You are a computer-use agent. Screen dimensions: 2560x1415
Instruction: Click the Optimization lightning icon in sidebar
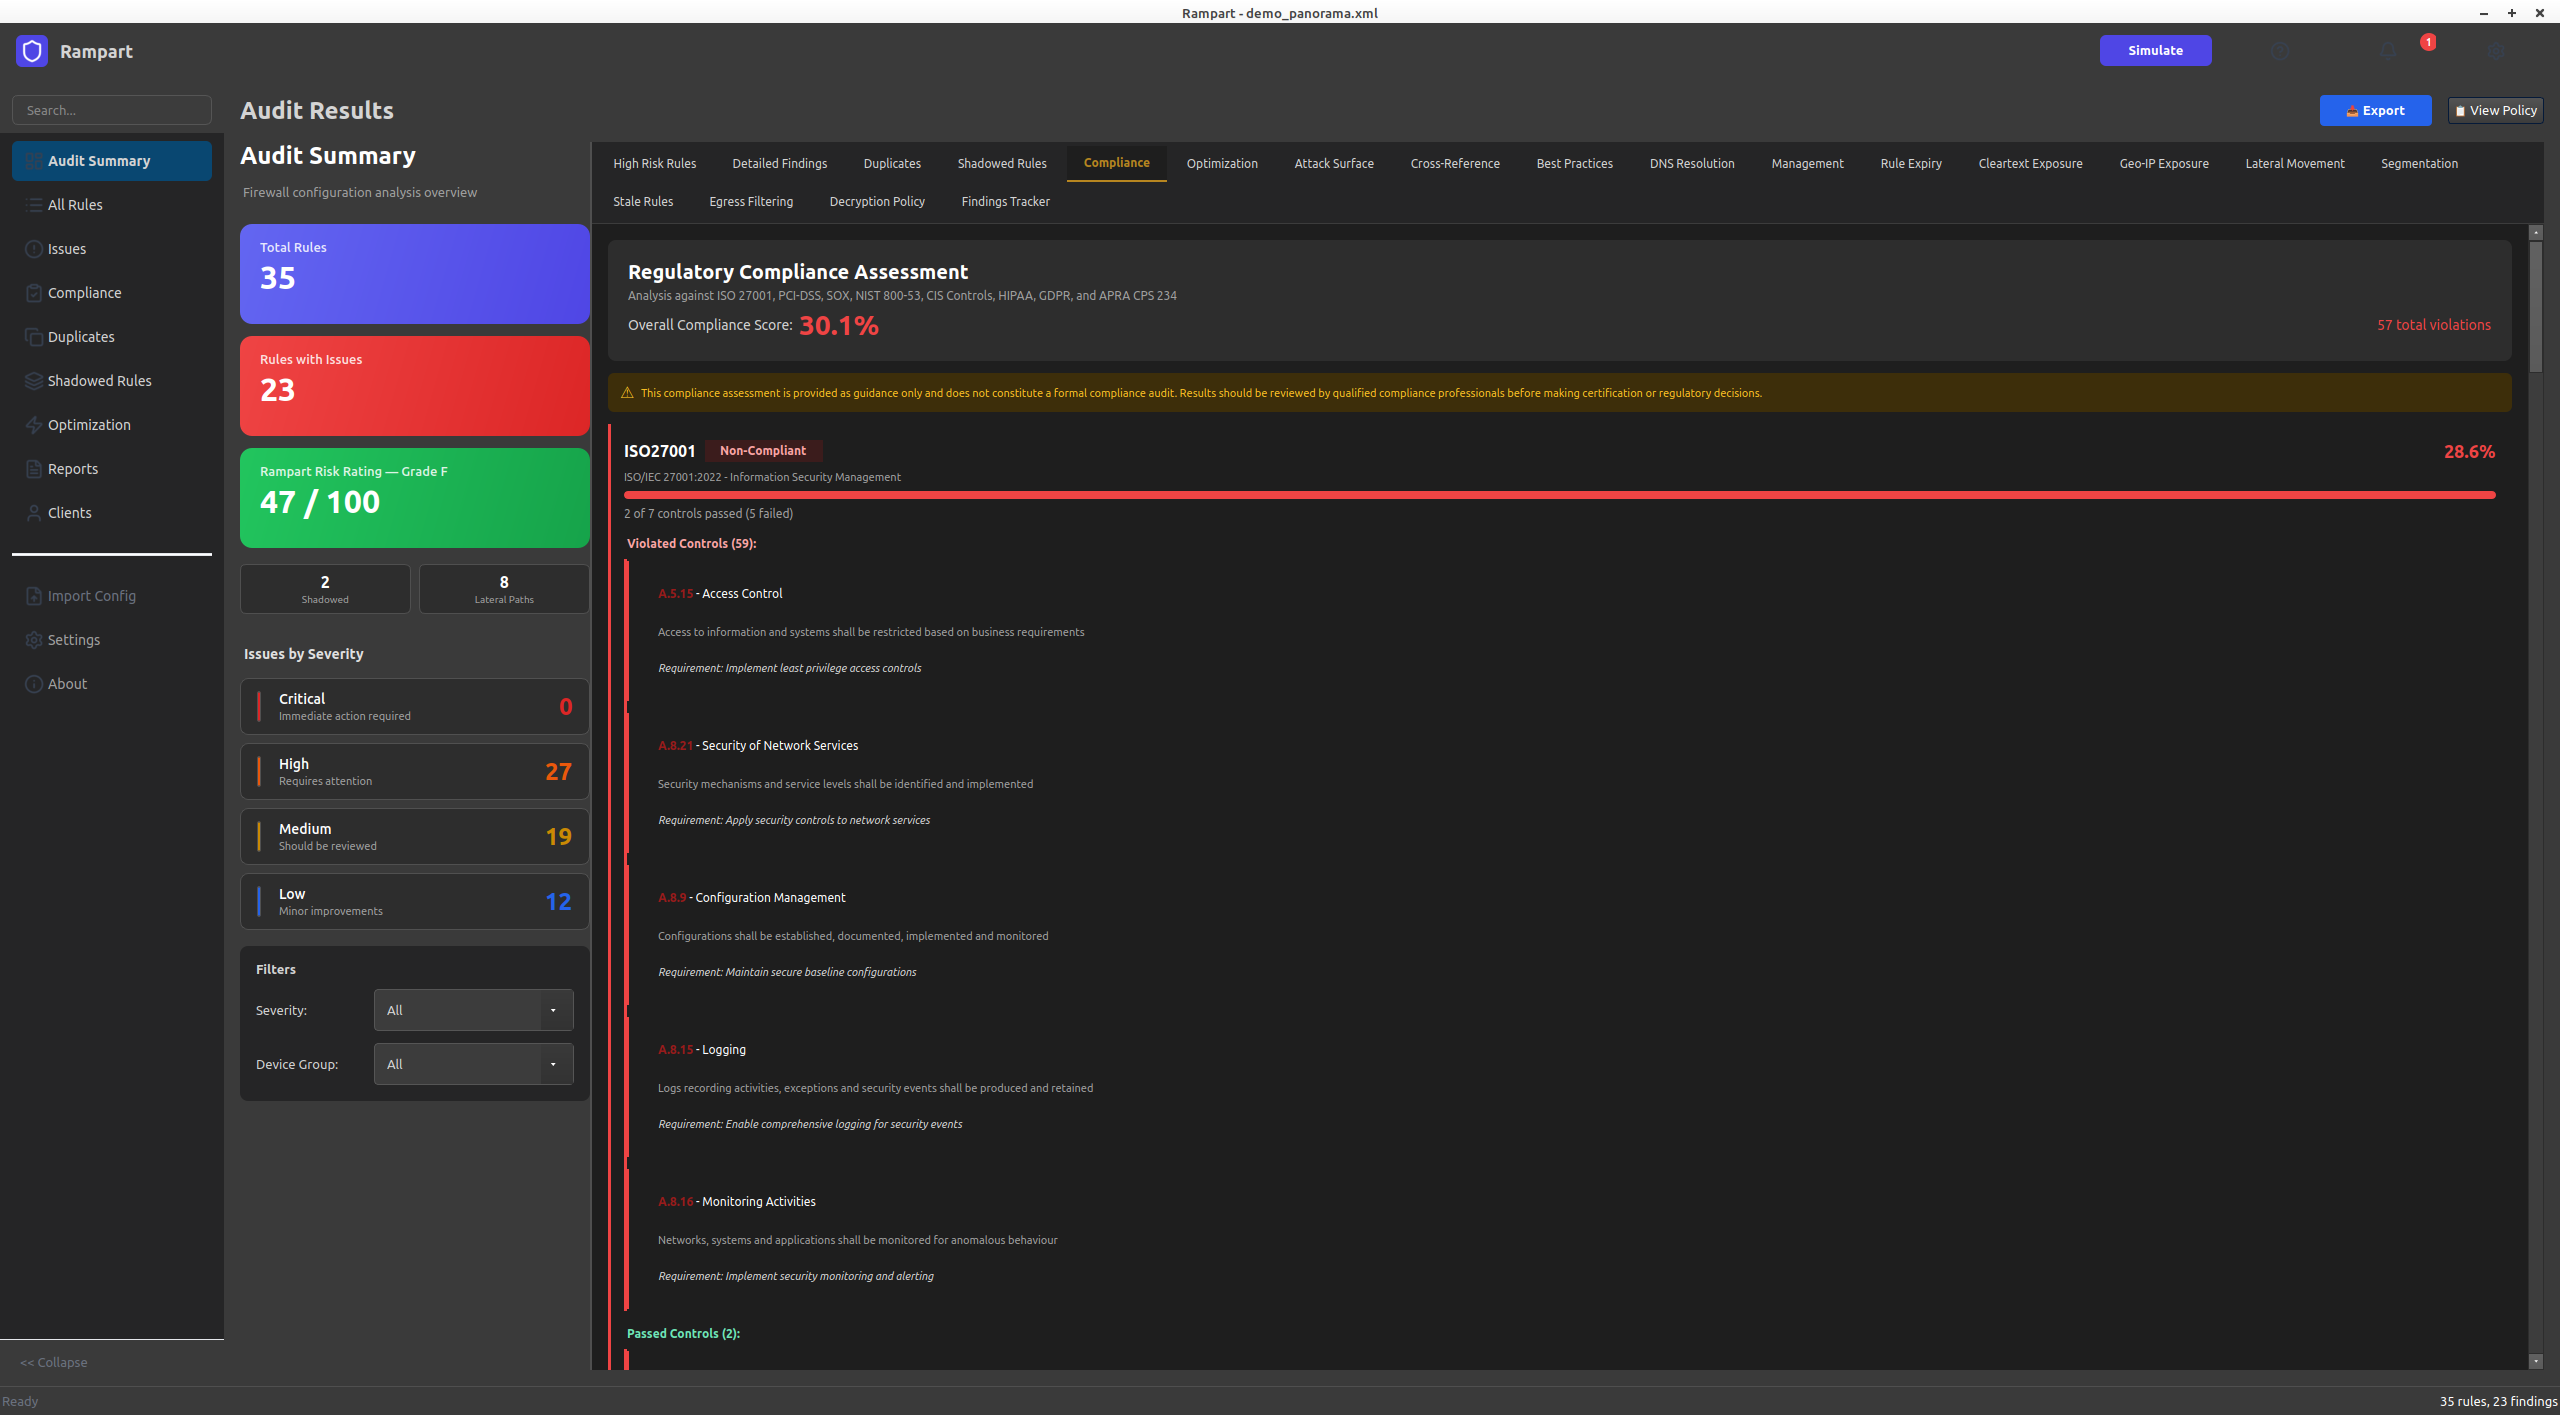pos(34,425)
